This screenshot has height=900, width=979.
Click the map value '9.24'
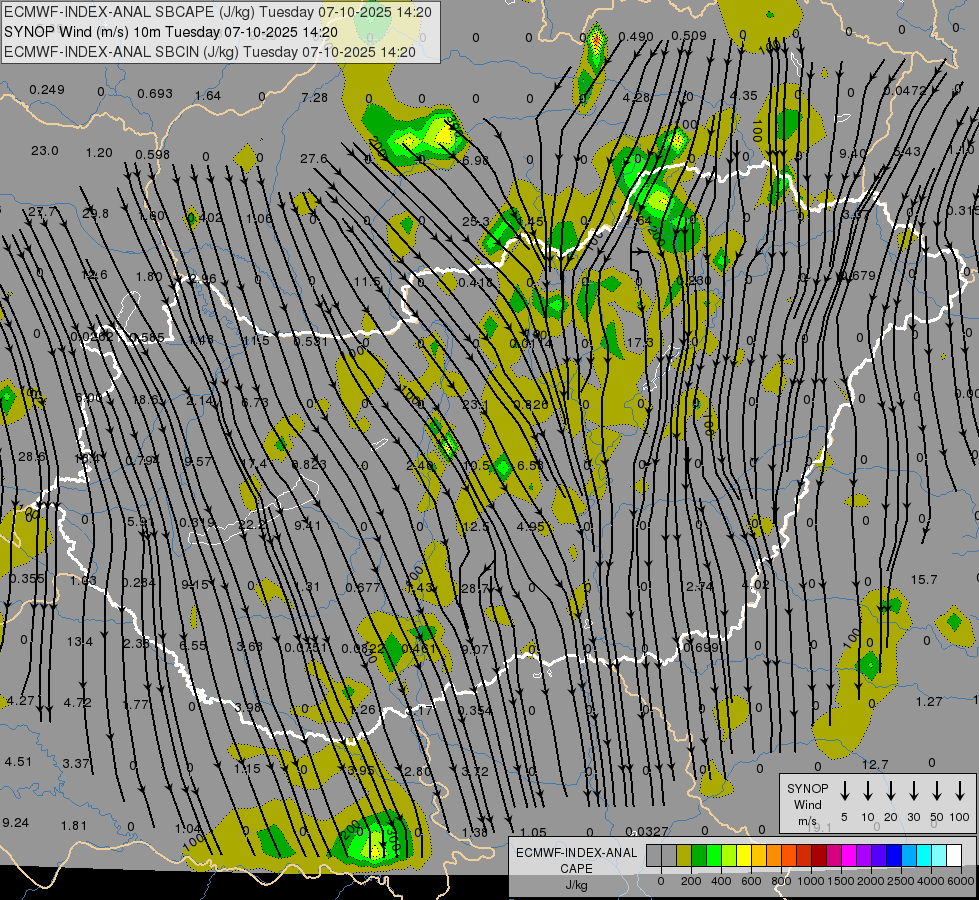point(16,823)
